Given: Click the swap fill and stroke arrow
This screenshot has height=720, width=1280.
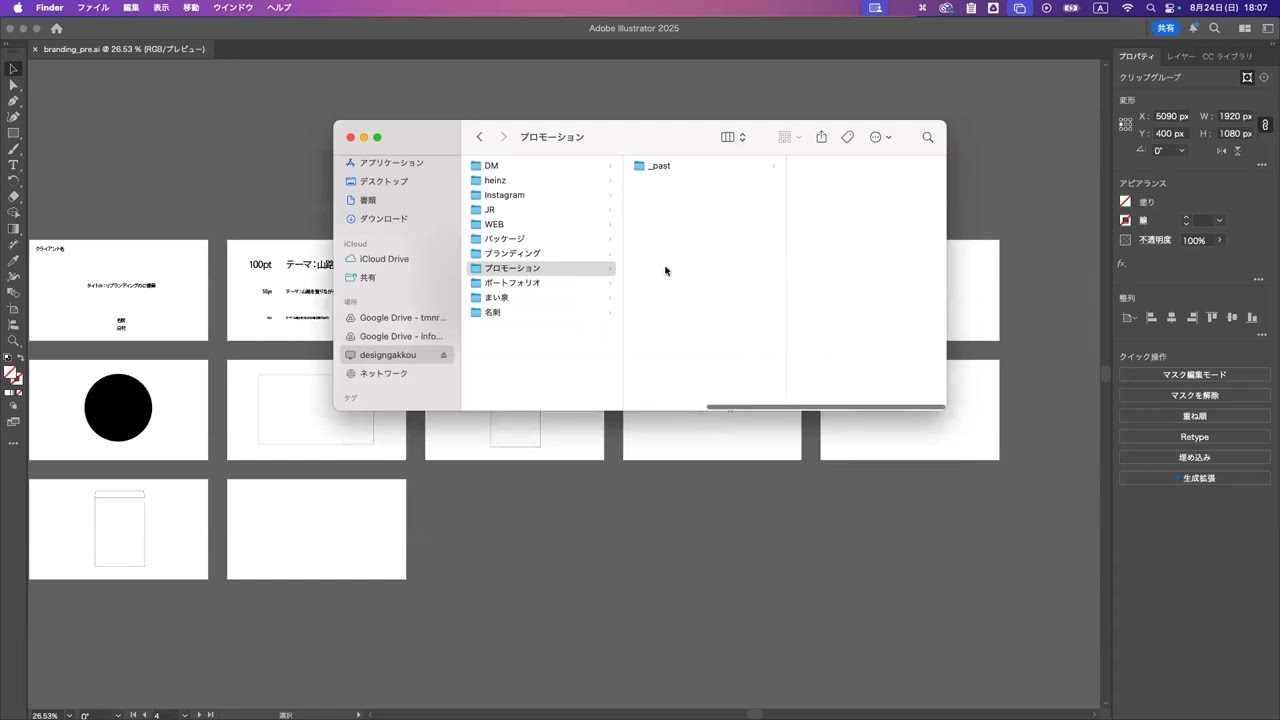Looking at the screenshot, I should [x=21, y=358].
